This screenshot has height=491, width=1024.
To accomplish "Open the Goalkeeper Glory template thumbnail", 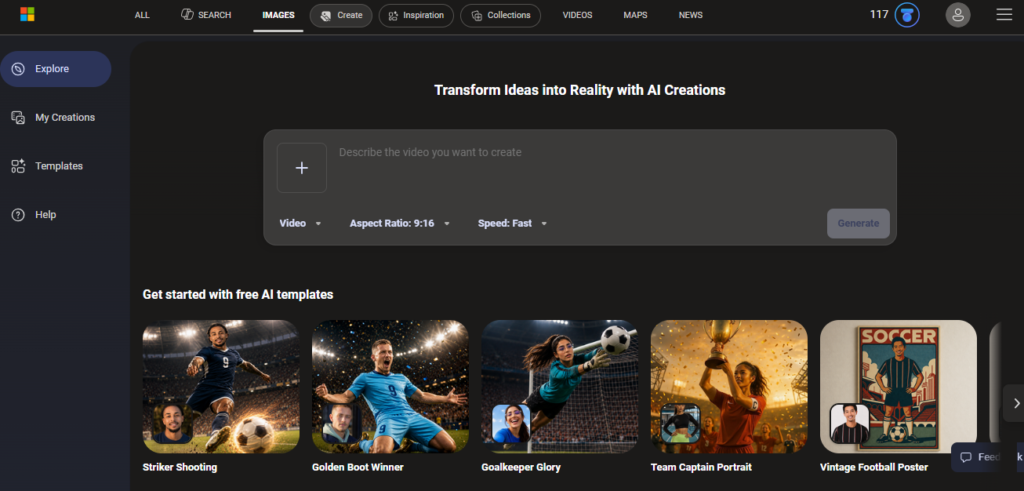I will tap(560, 387).
